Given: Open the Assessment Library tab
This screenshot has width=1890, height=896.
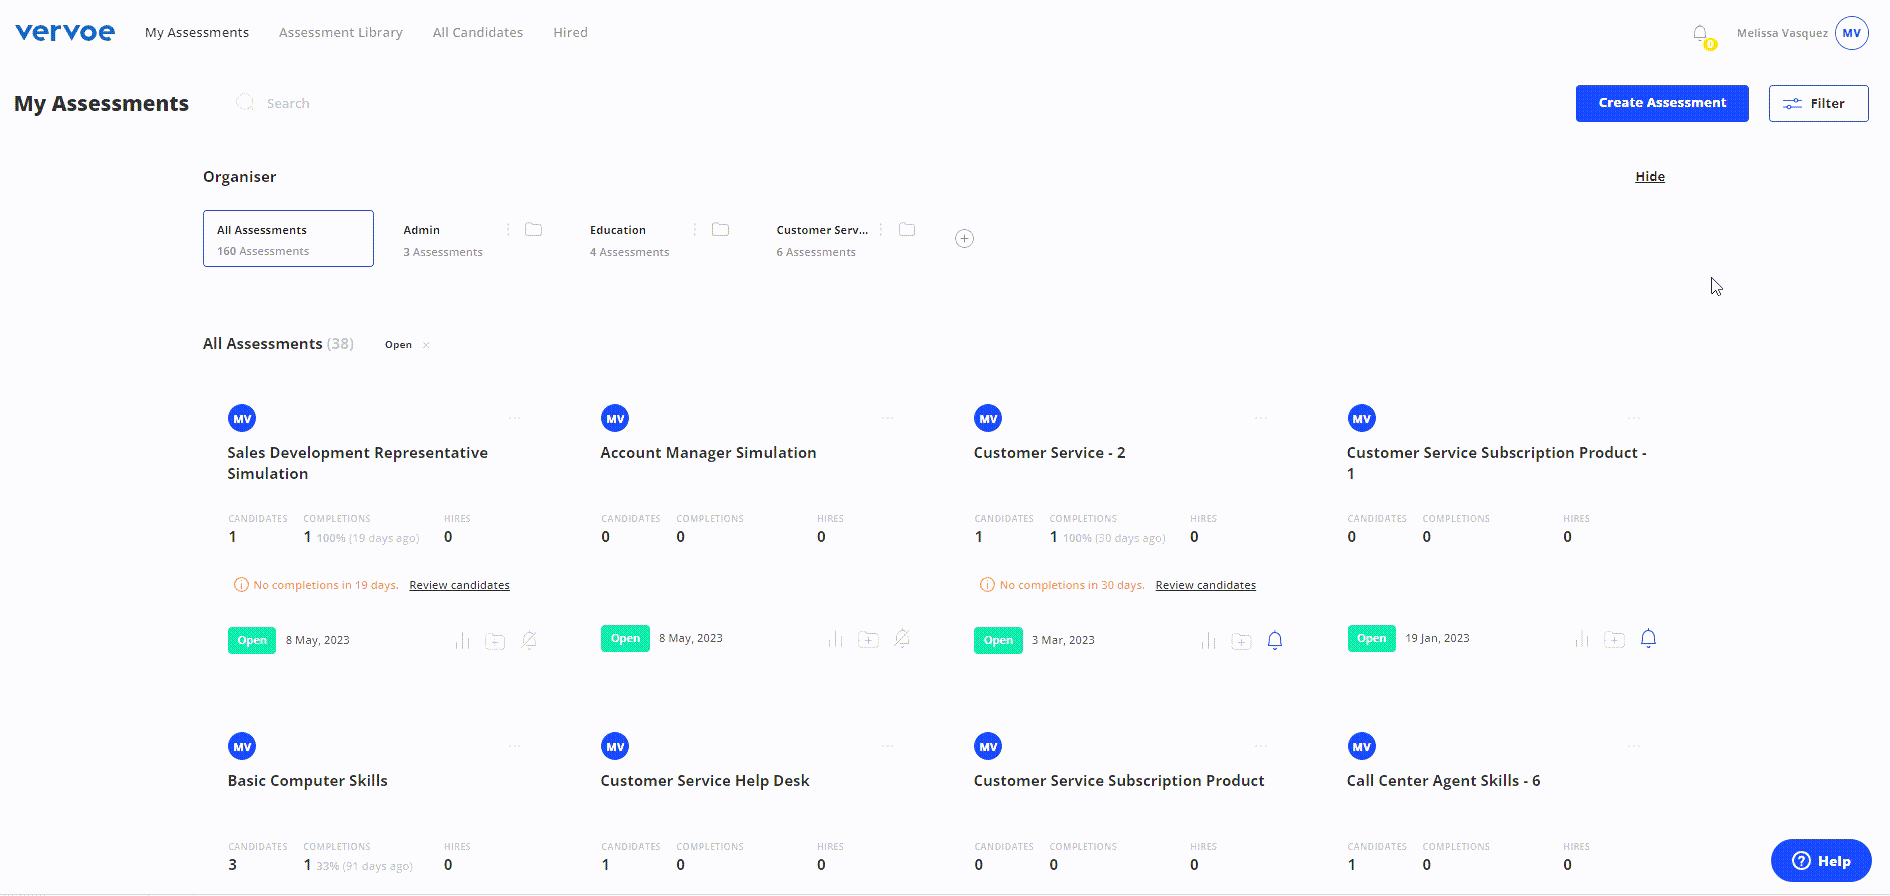Looking at the screenshot, I should pyautogui.click(x=341, y=33).
